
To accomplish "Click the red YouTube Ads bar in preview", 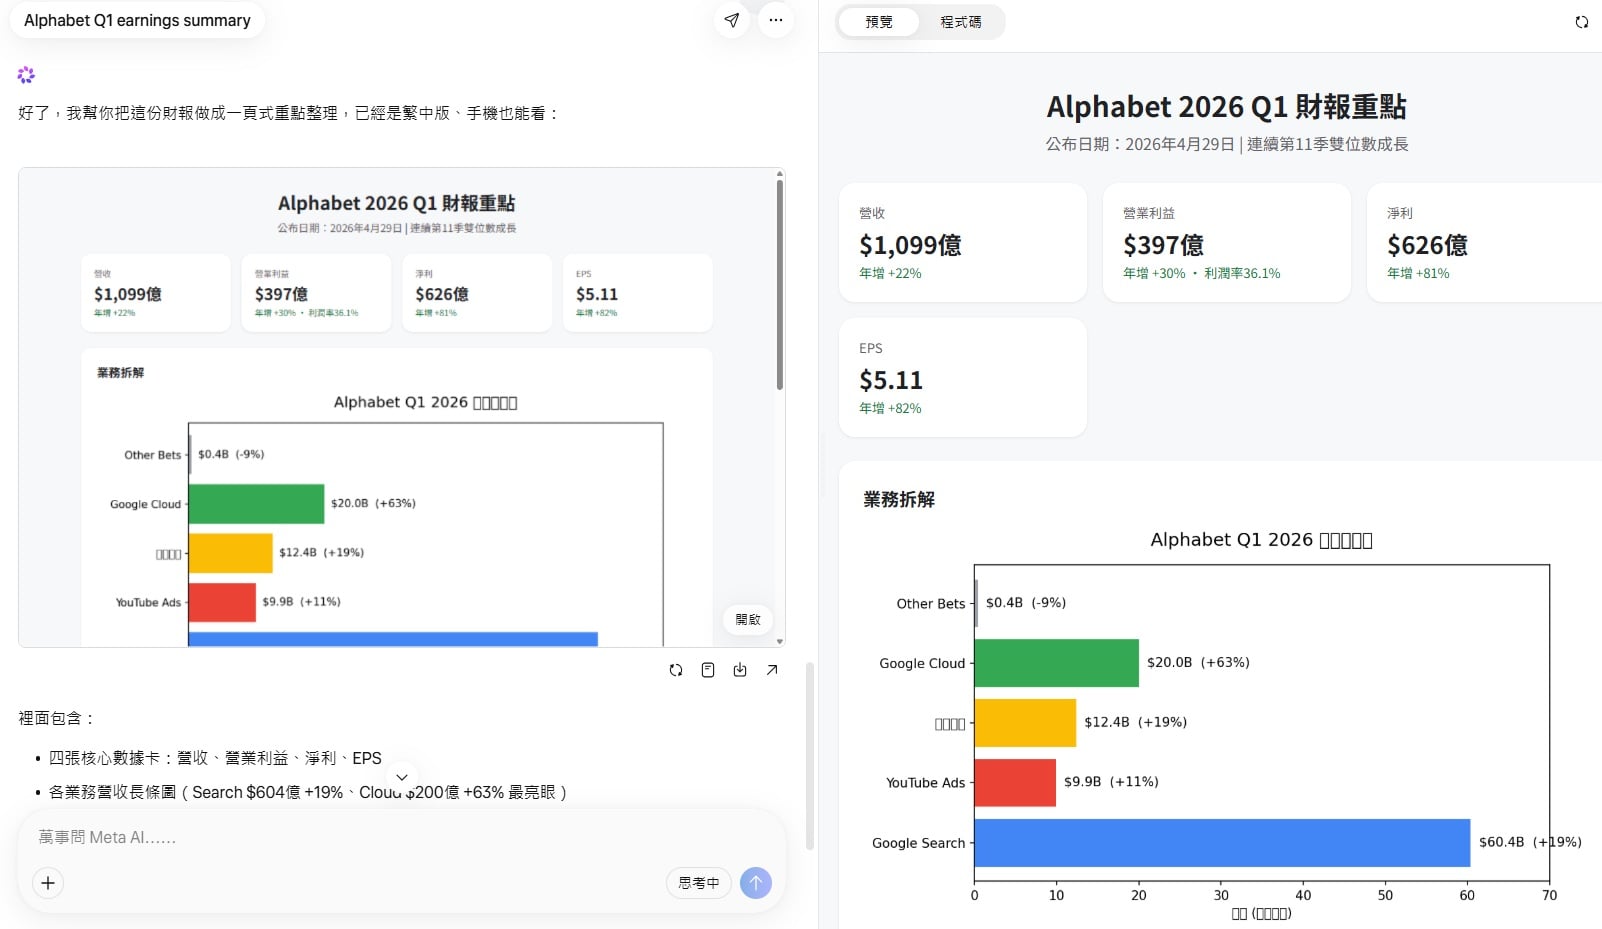I will click(1015, 783).
